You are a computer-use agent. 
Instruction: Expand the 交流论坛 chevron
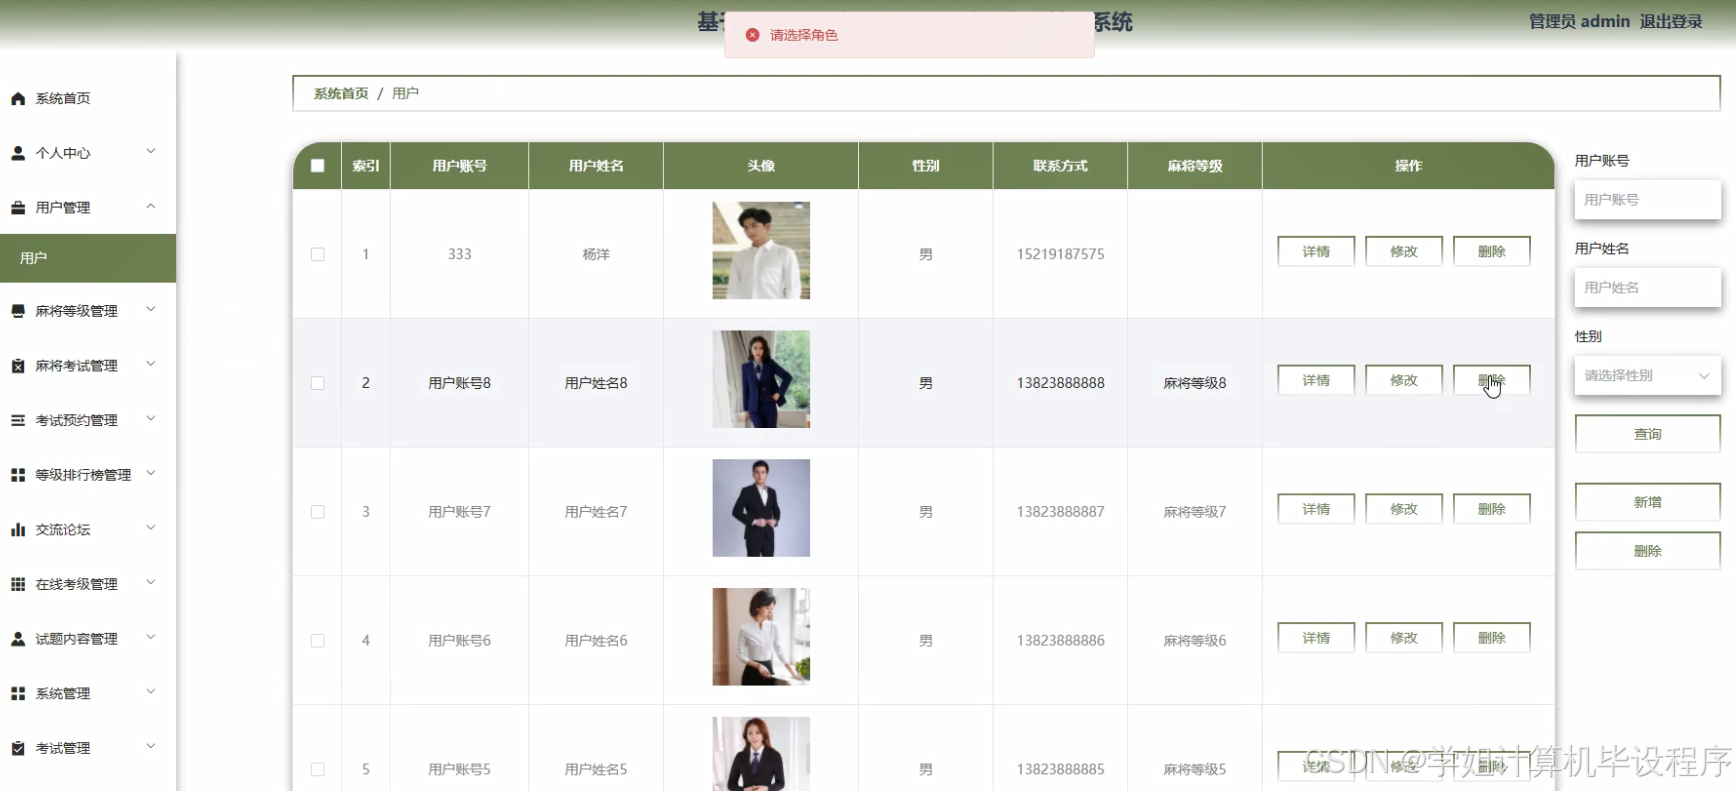(x=151, y=528)
